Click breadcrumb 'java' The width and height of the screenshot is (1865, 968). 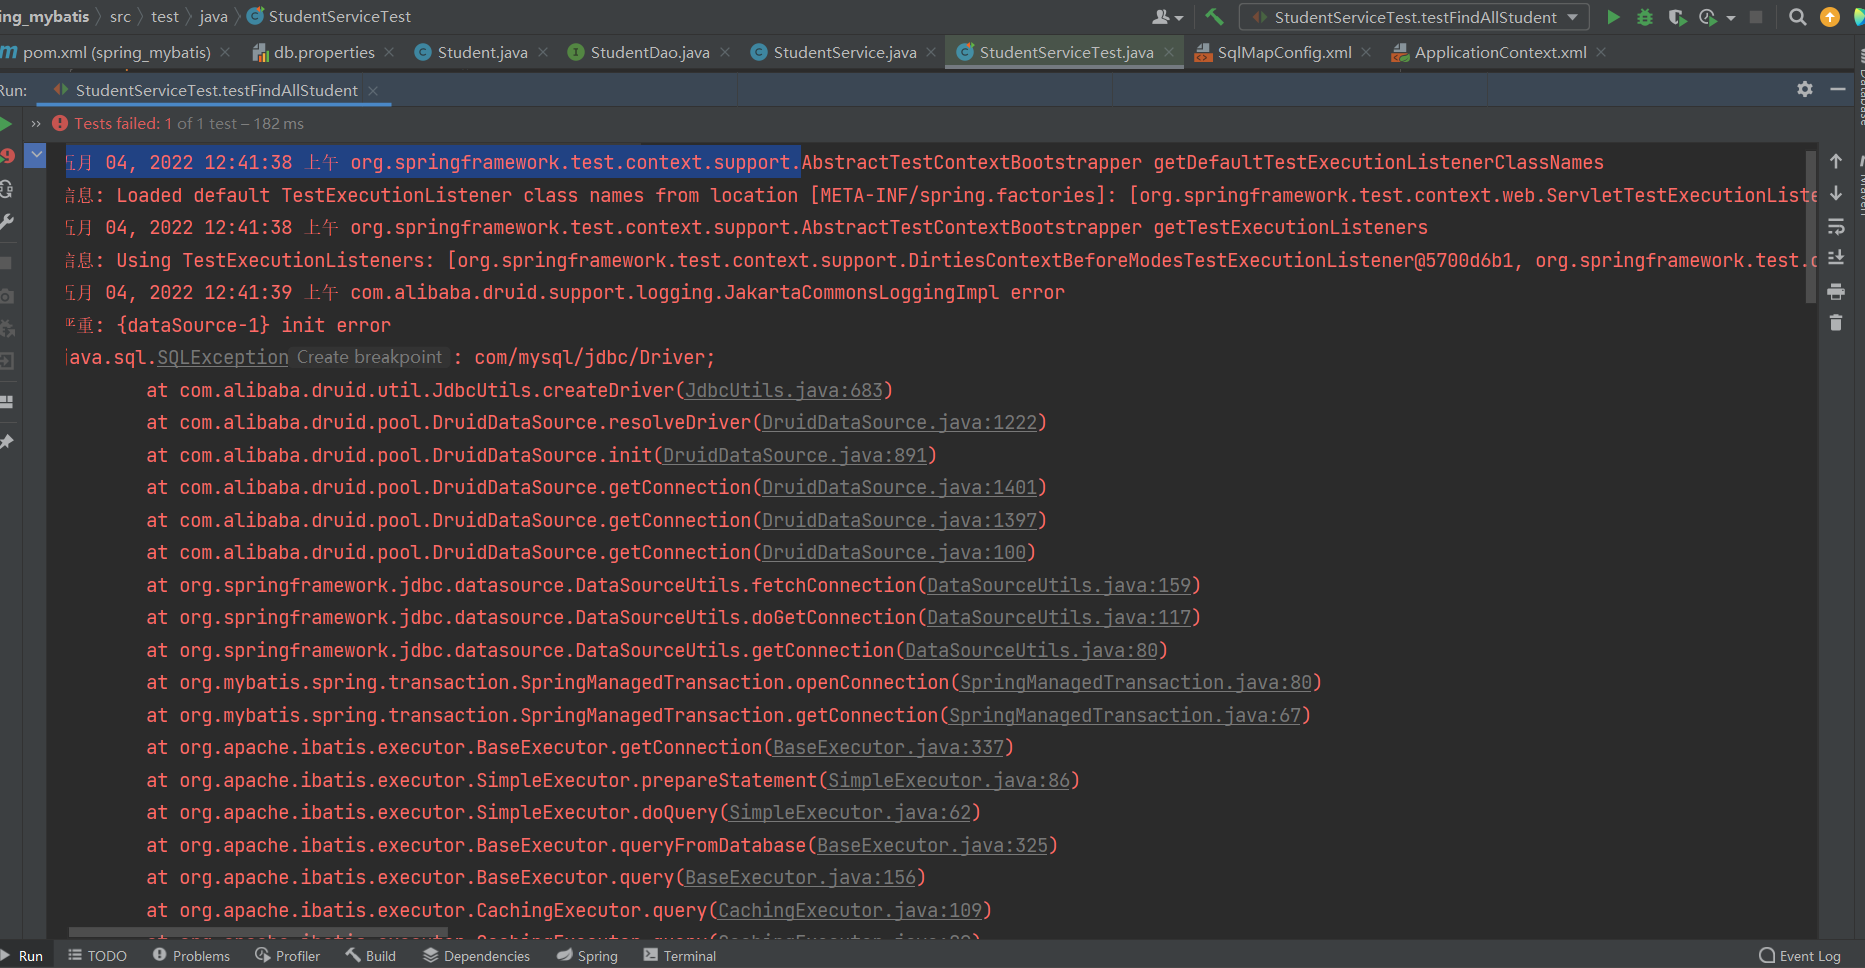pyautogui.click(x=213, y=17)
